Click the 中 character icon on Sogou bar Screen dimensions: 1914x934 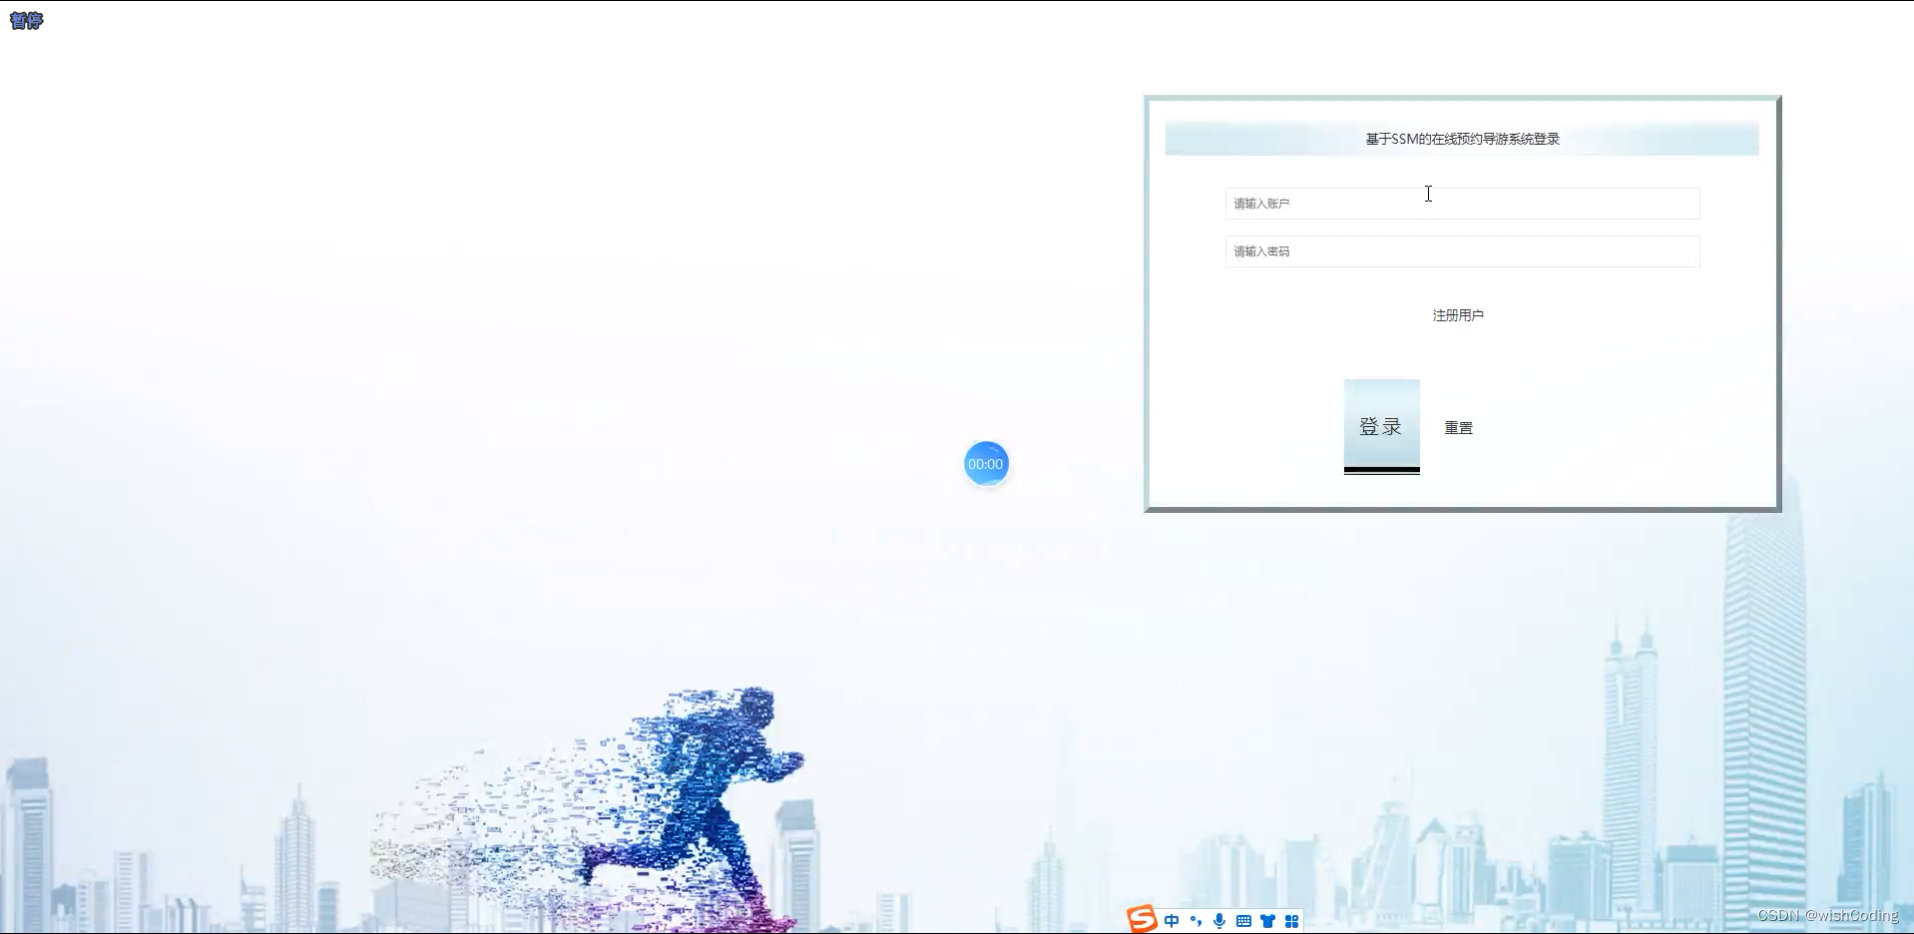(1172, 920)
